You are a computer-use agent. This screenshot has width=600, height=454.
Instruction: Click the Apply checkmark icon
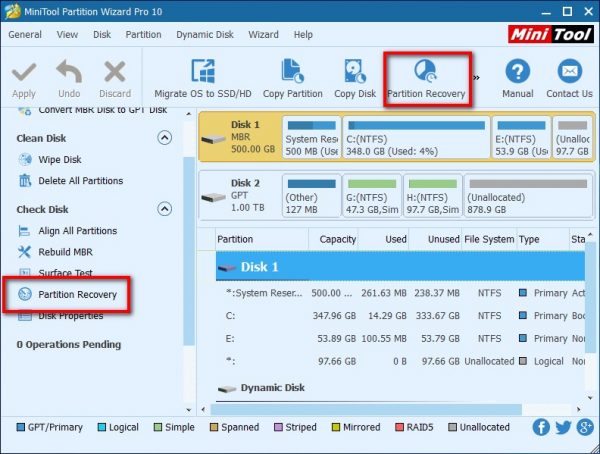(x=24, y=72)
